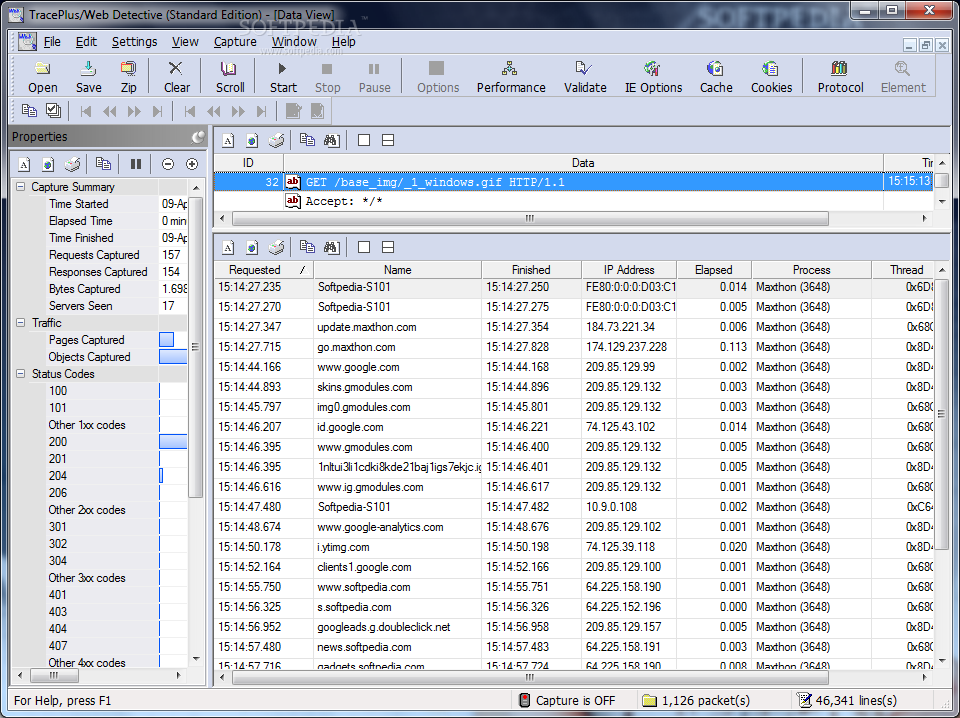This screenshot has height=718, width=960.
Task: Click the print icon in the Properties toolbar
Action: [x=72, y=164]
